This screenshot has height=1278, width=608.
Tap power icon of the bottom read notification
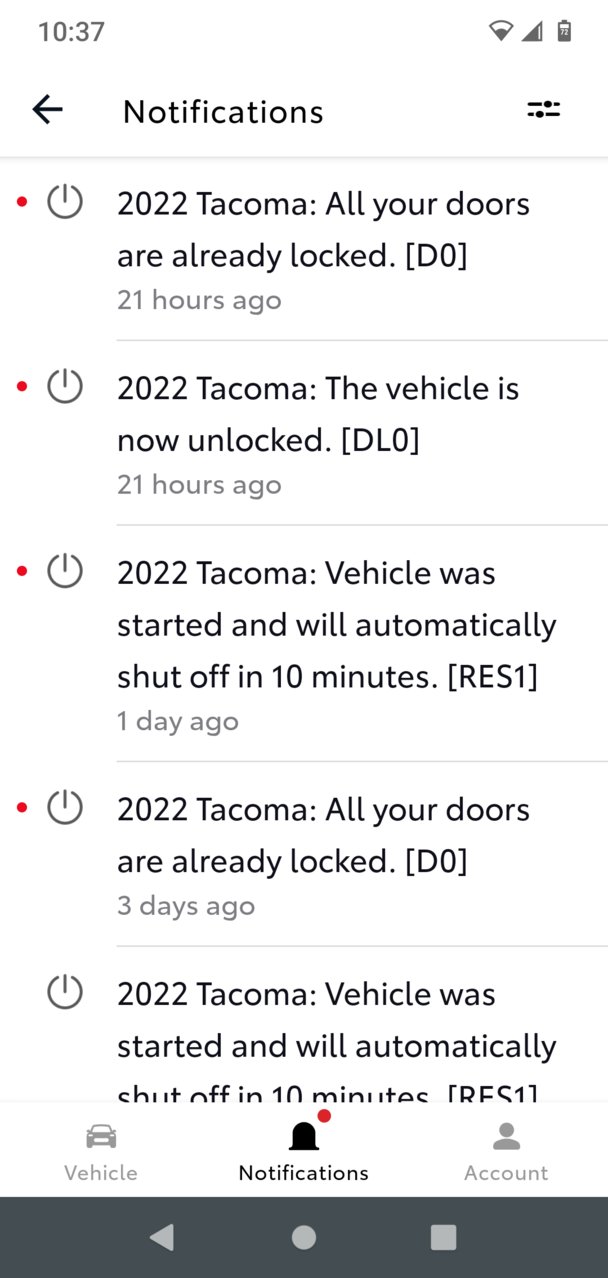click(65, 992)
